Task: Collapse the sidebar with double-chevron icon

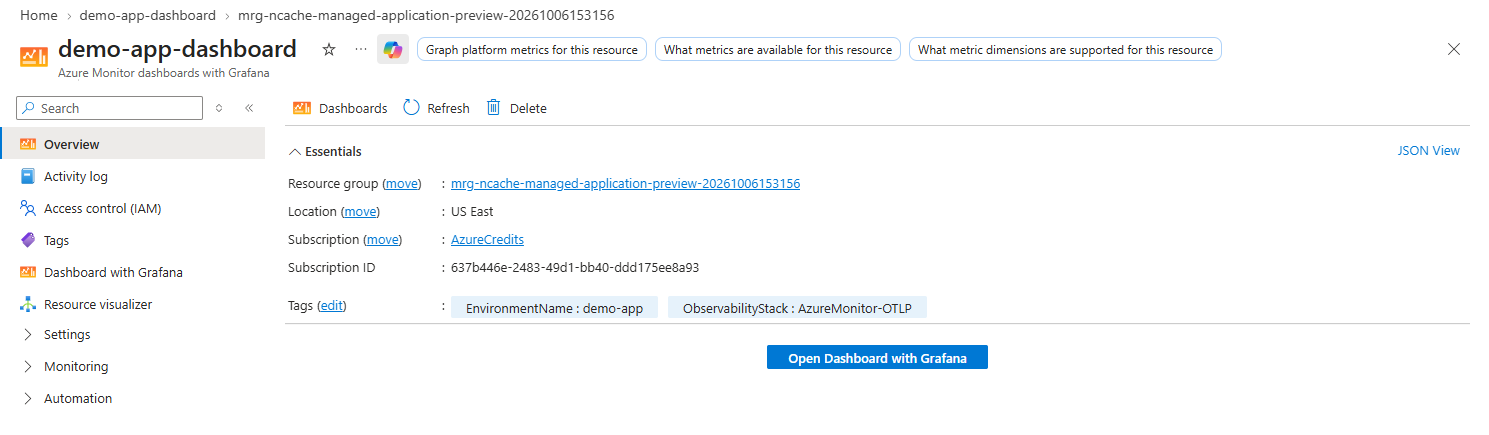Action: [x=249, y=108]
